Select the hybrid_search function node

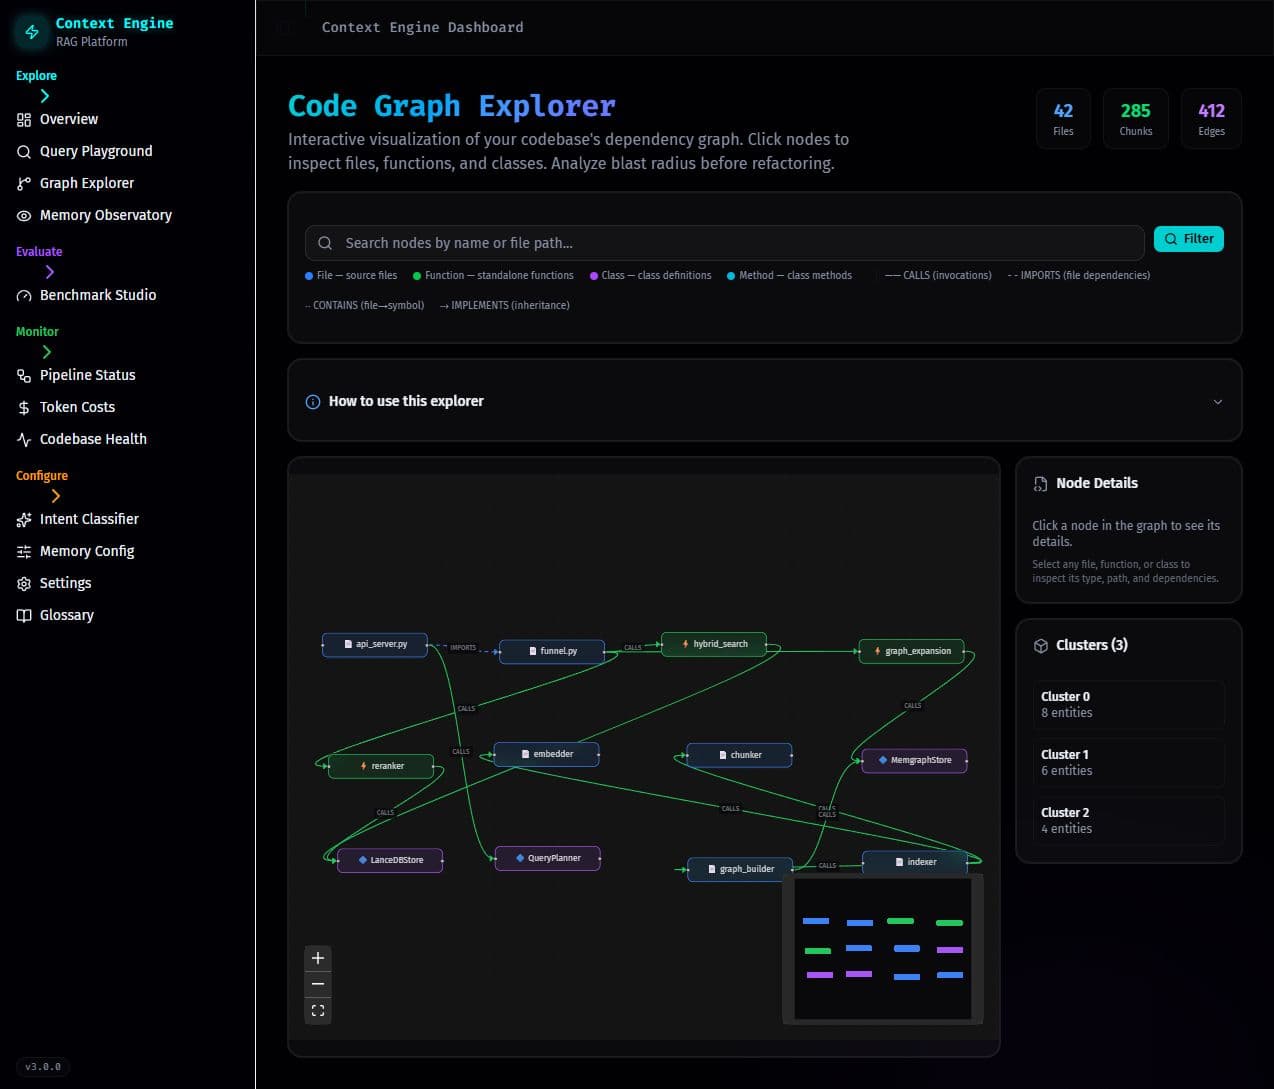714,644
